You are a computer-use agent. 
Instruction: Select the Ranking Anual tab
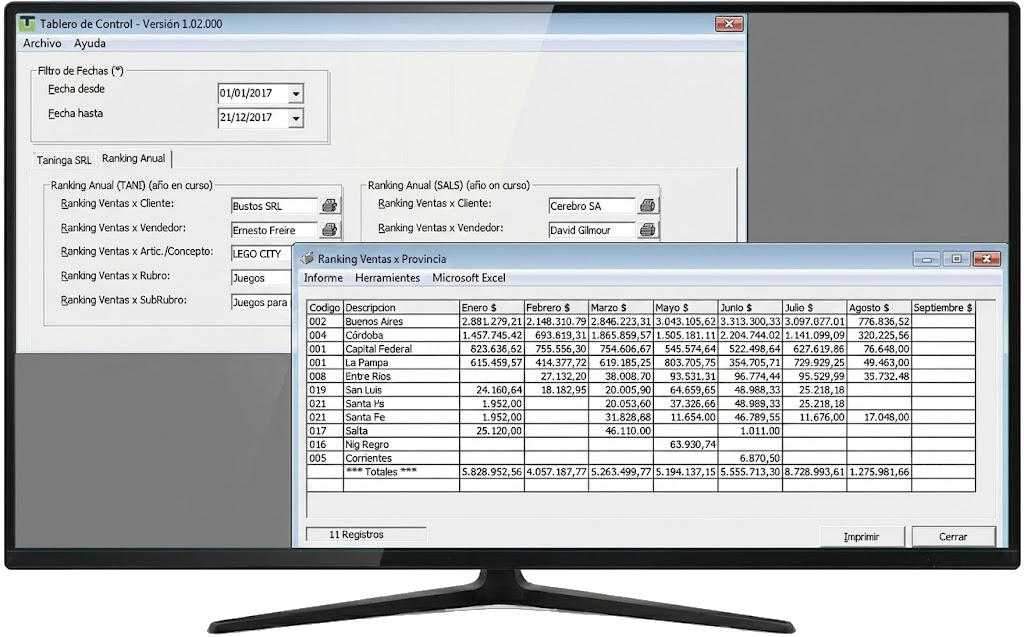133,158
